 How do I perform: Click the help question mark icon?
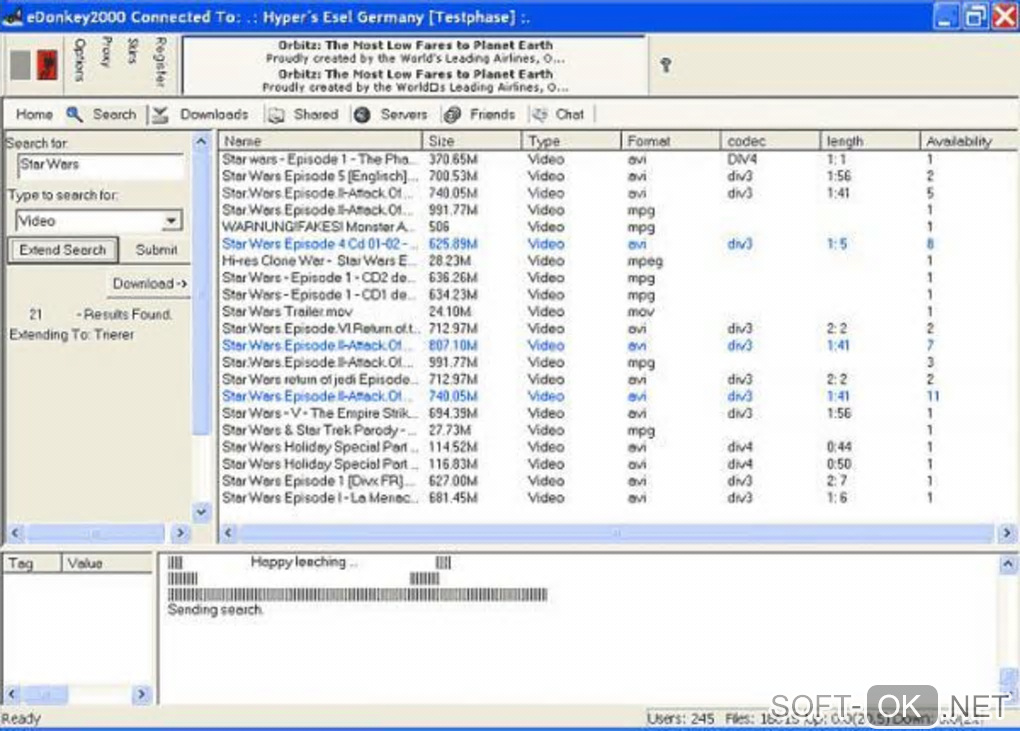[x=665, y=66]
